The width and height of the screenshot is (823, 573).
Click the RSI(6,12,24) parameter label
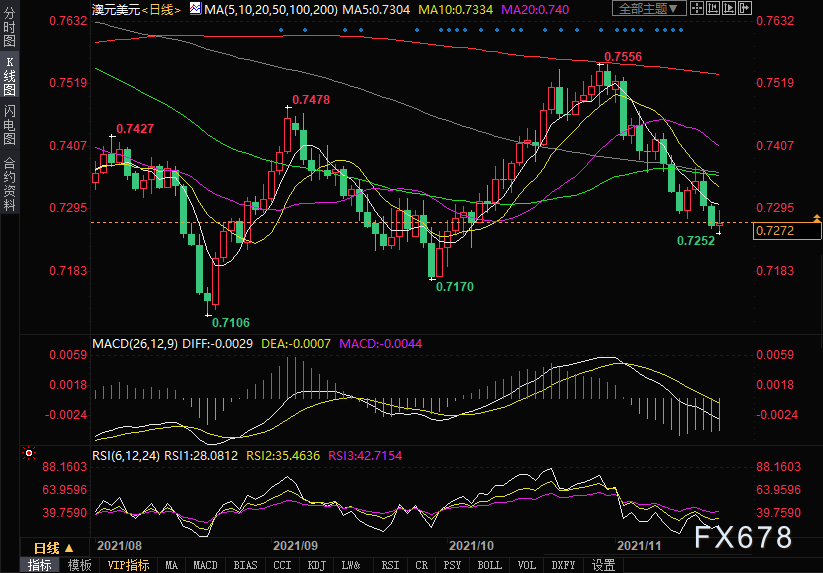126,455
